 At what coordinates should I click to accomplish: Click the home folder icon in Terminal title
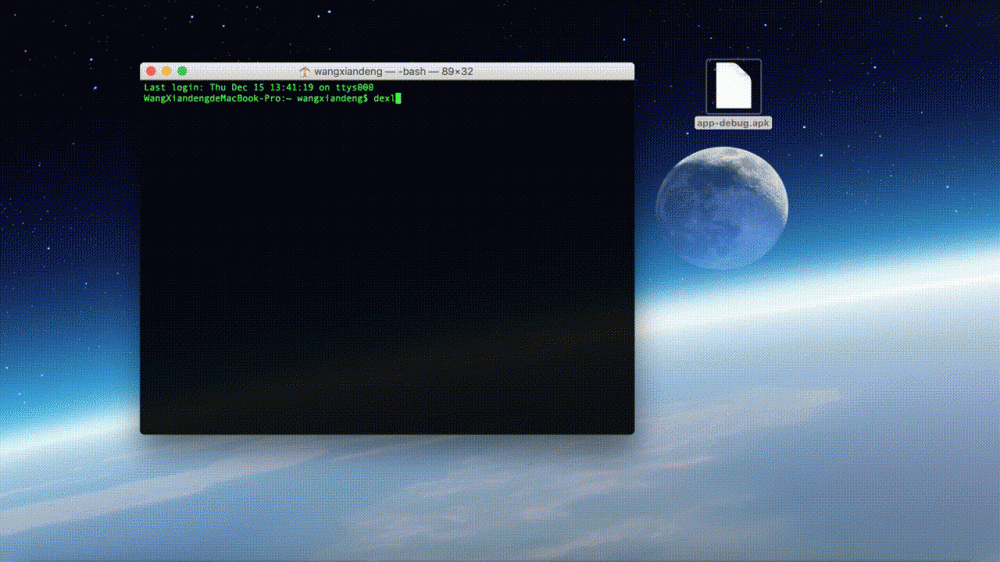point(305,71)
